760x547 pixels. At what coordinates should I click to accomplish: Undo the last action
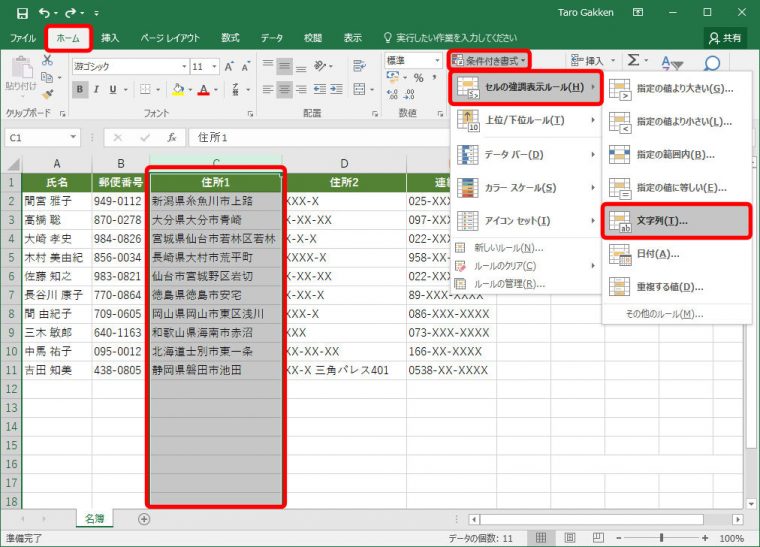[x=44, y=13]
